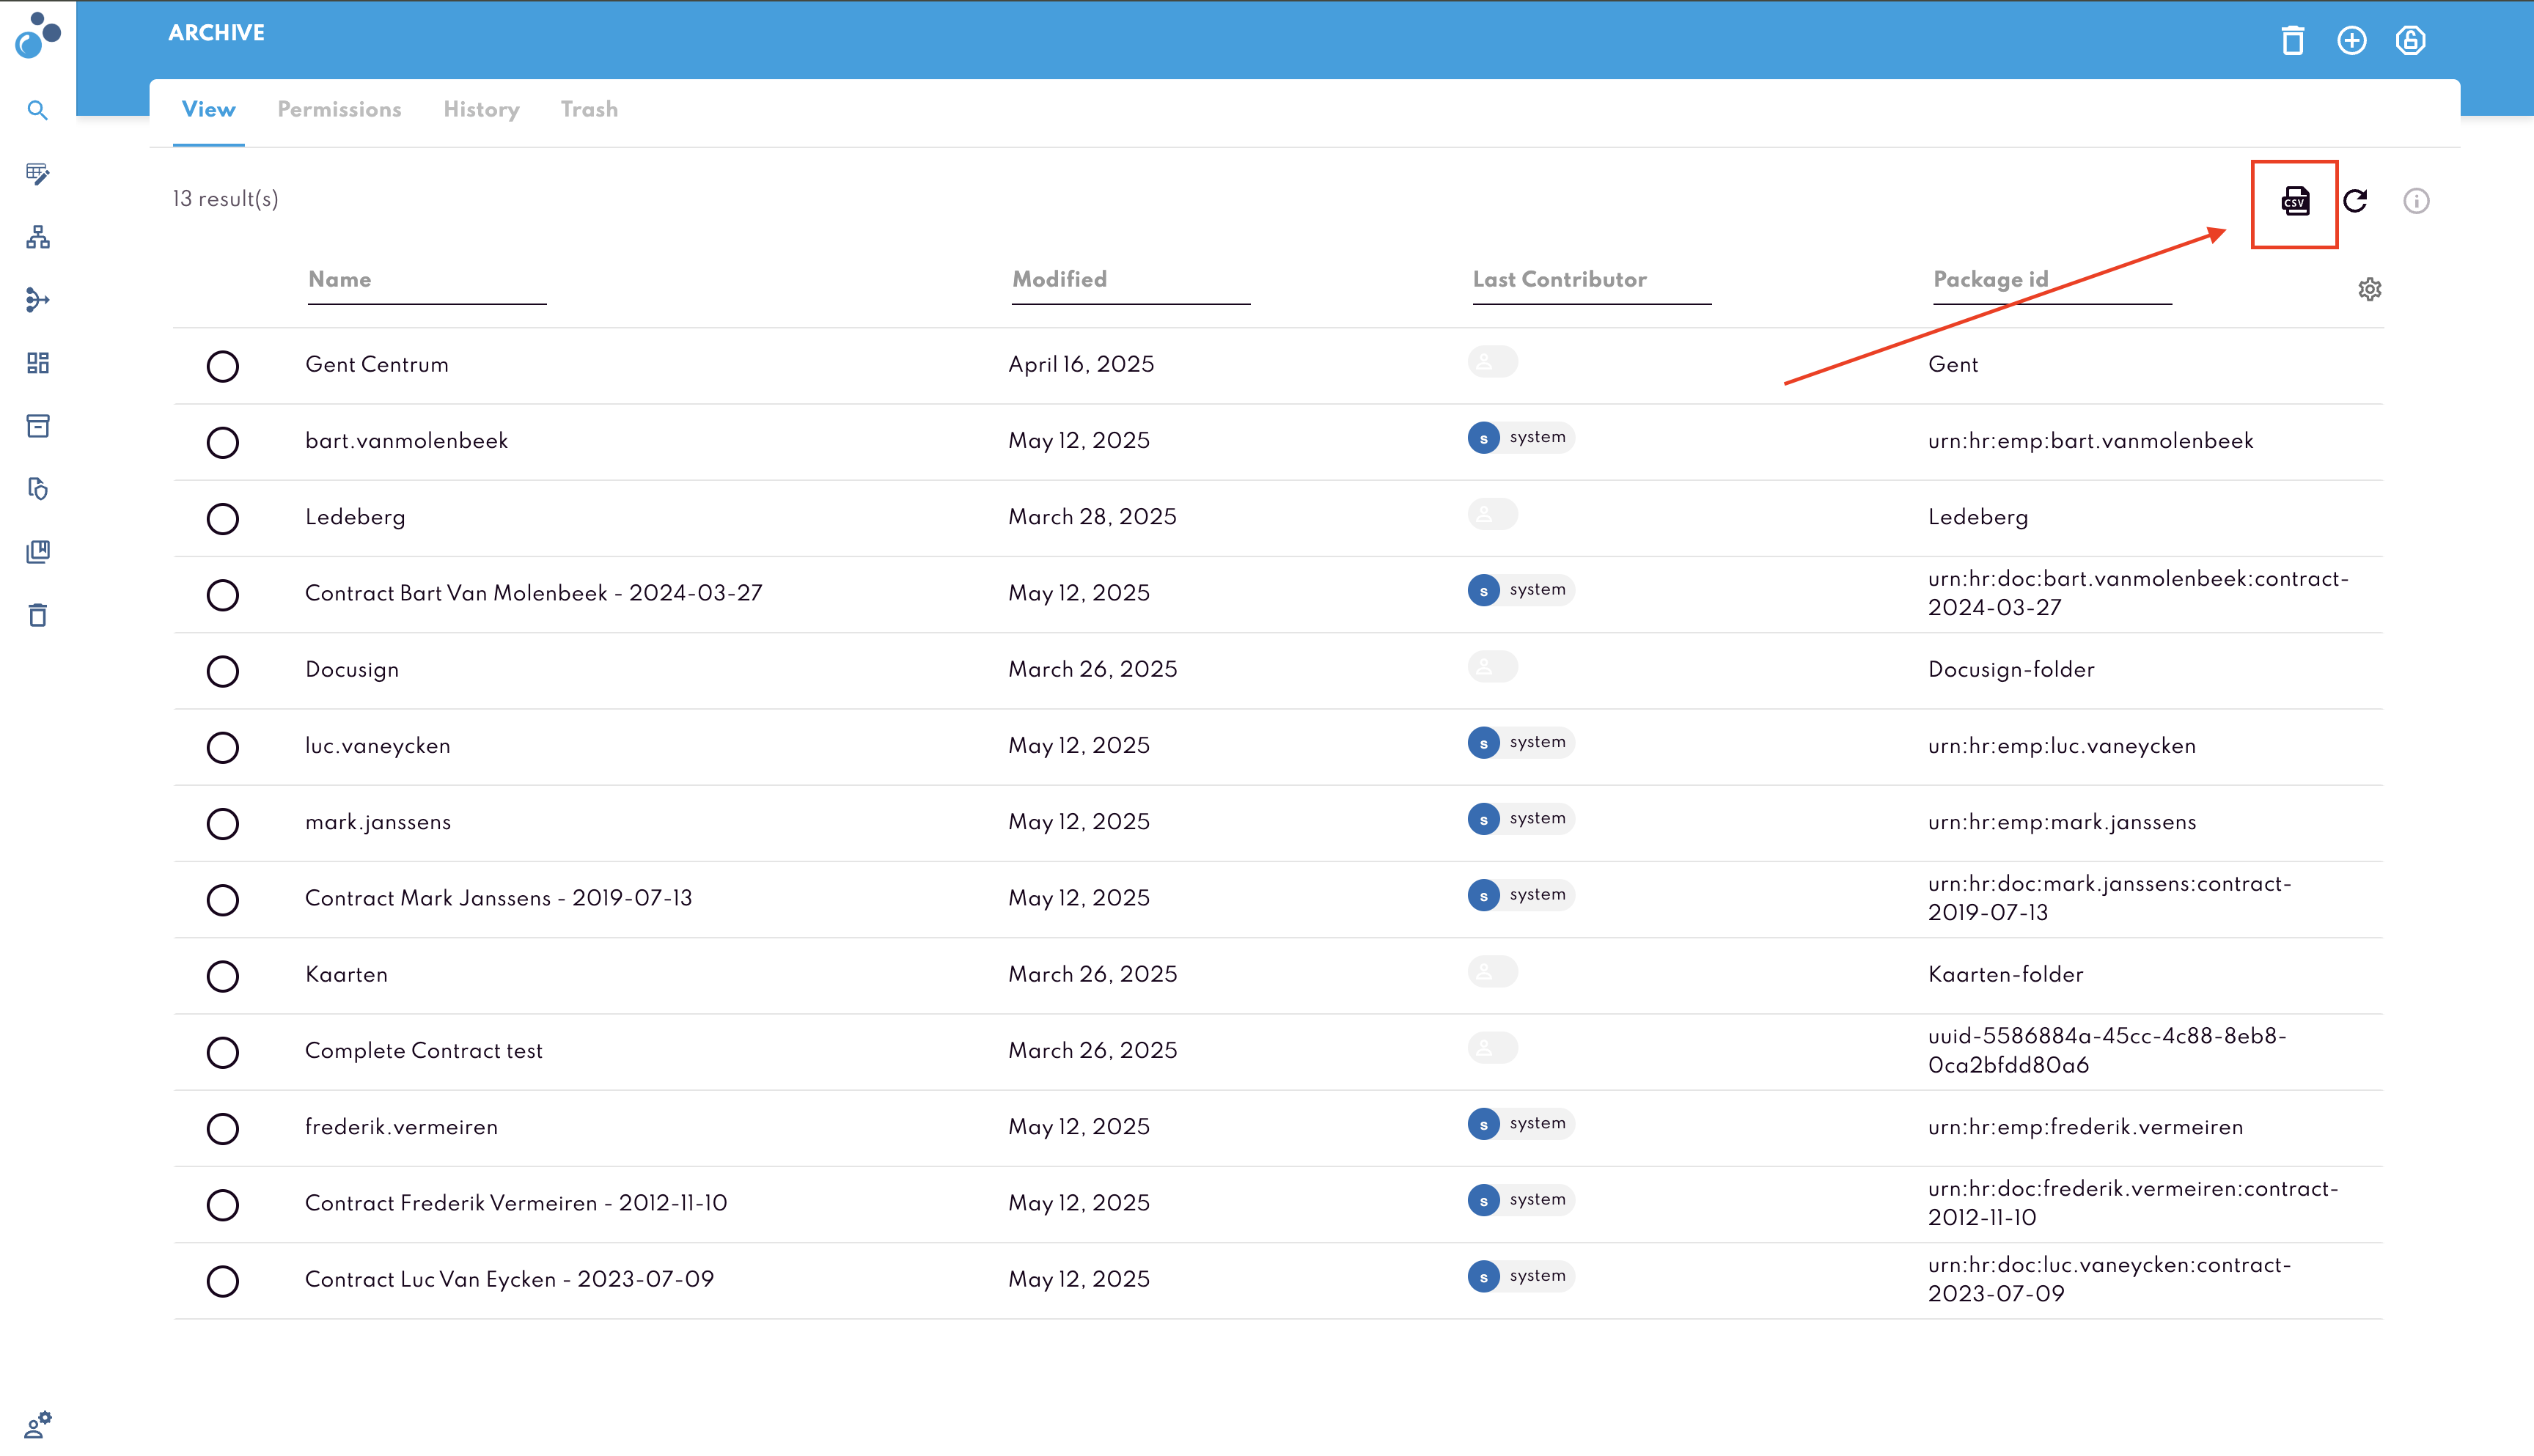Select the bart.vanmolenbeek row radio
Image resolution: width=2534 pixels, height=1456 pixels.
(x=222, y=442)
